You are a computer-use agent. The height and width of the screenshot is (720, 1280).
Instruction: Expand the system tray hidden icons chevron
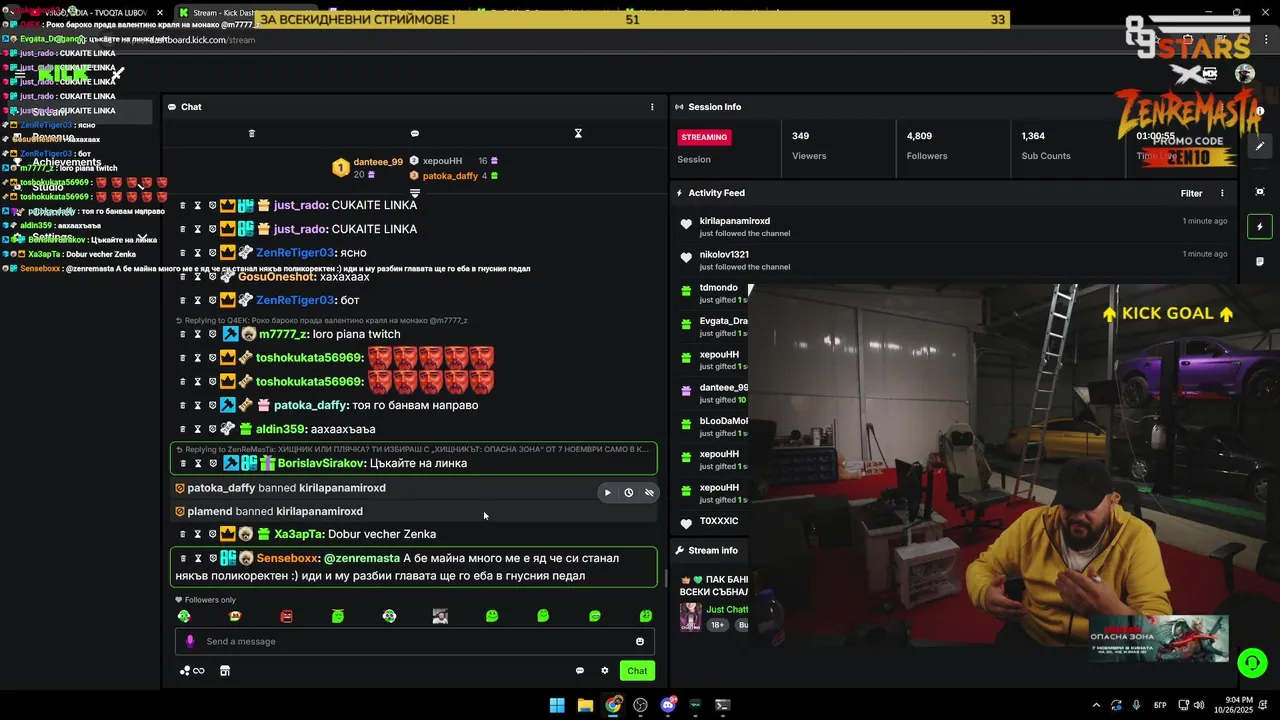[1096, 705]
